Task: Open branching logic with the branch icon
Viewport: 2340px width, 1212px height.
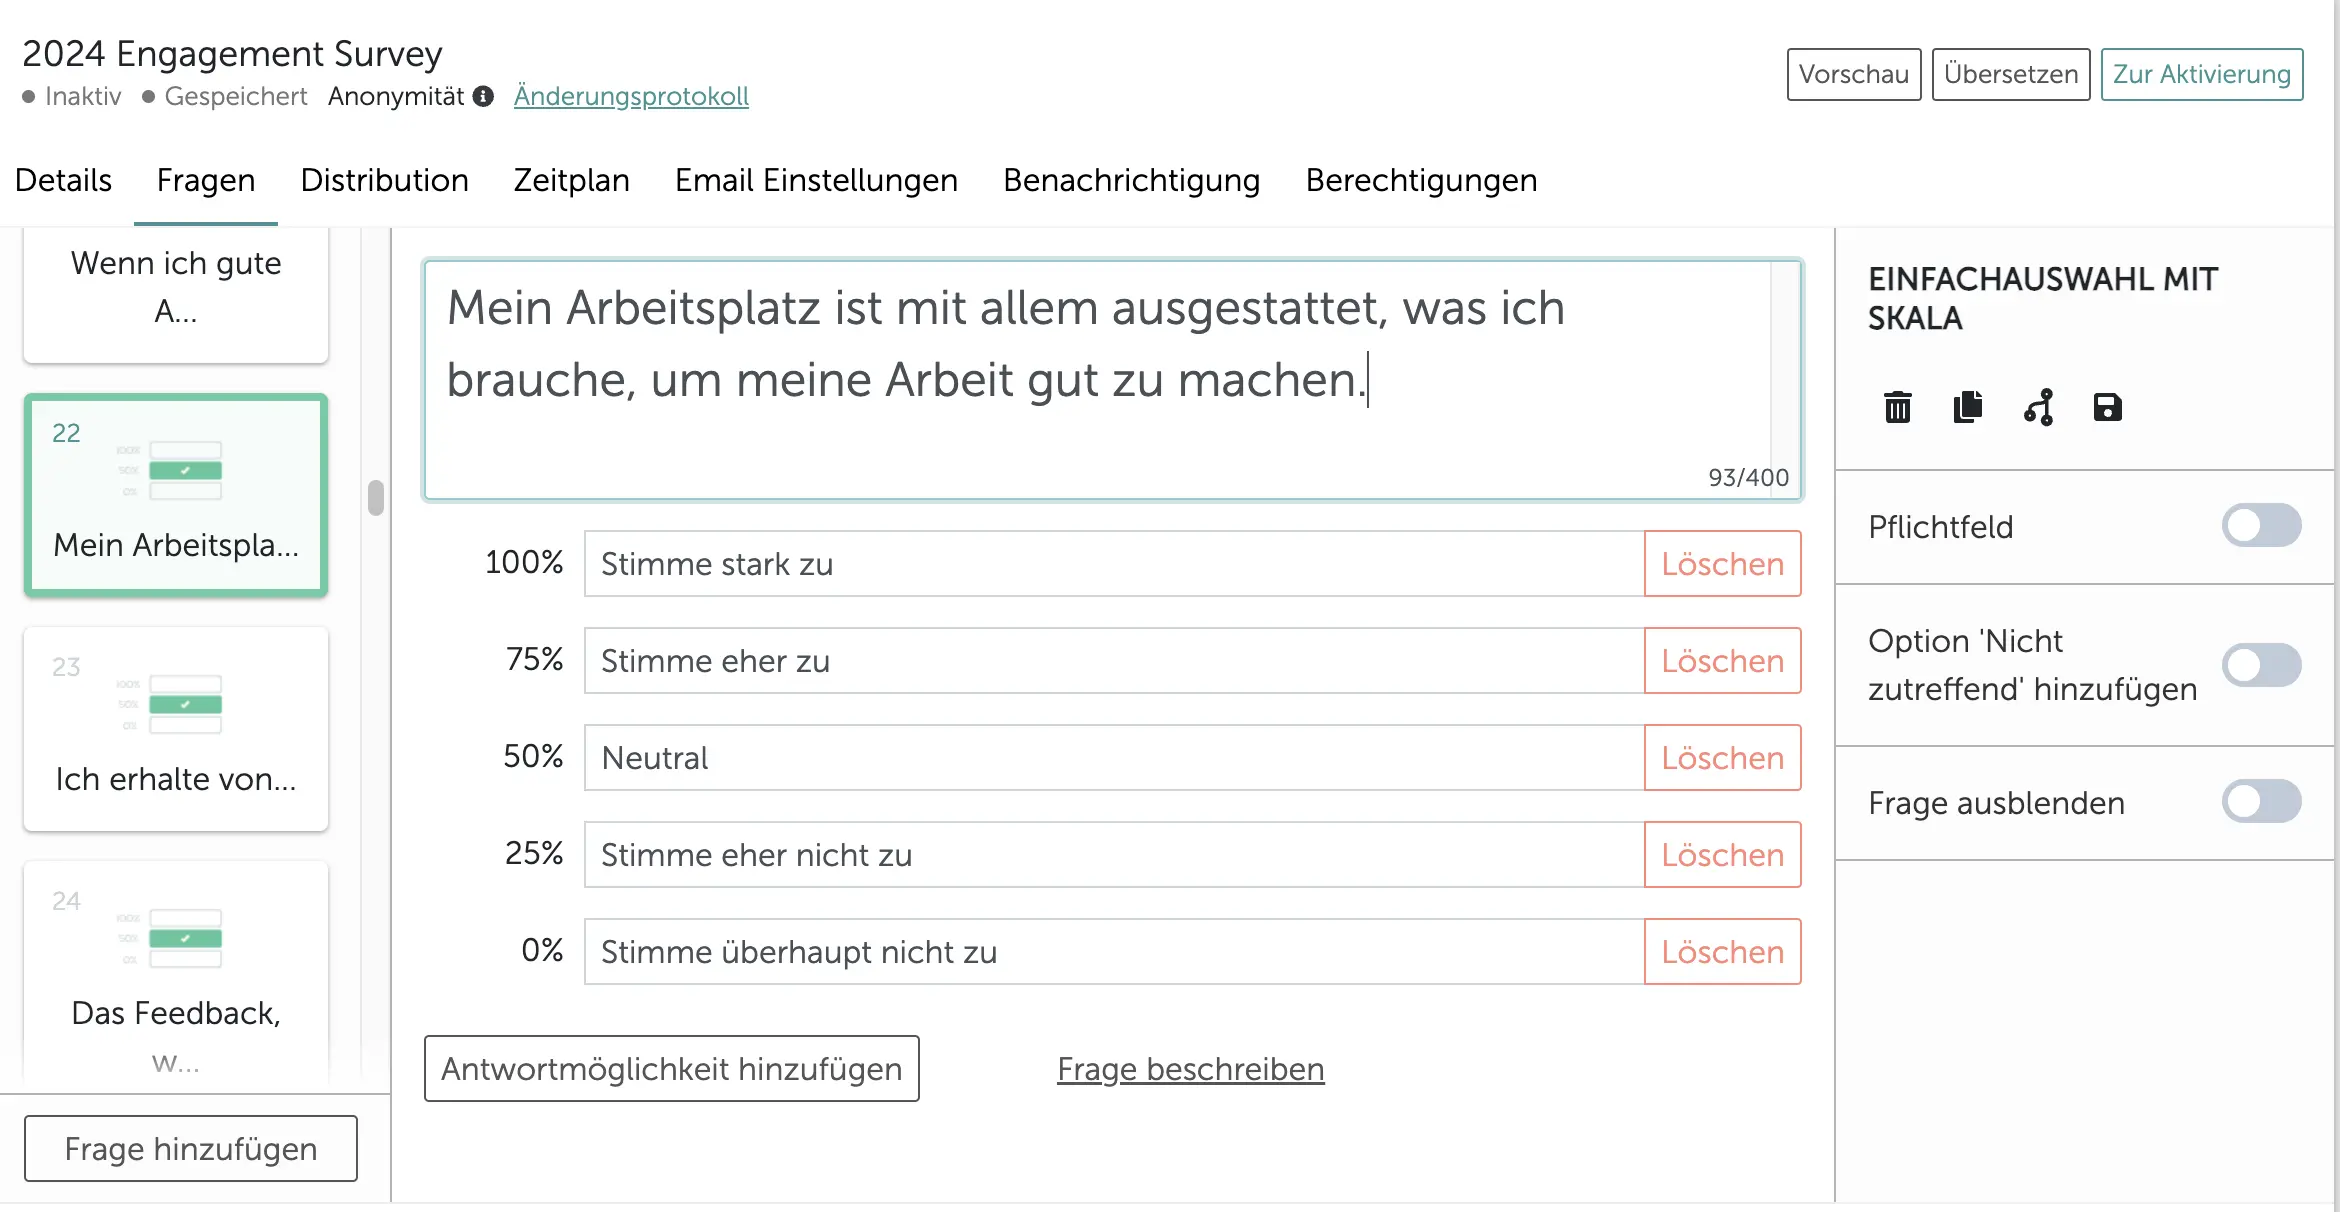Action: tap(2037, 408)
